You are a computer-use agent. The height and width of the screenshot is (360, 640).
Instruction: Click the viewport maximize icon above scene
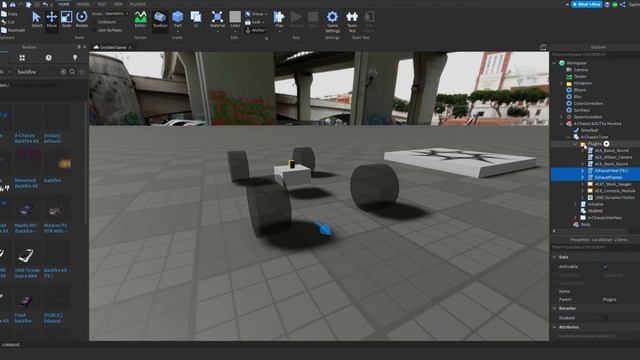coord(543,47)
